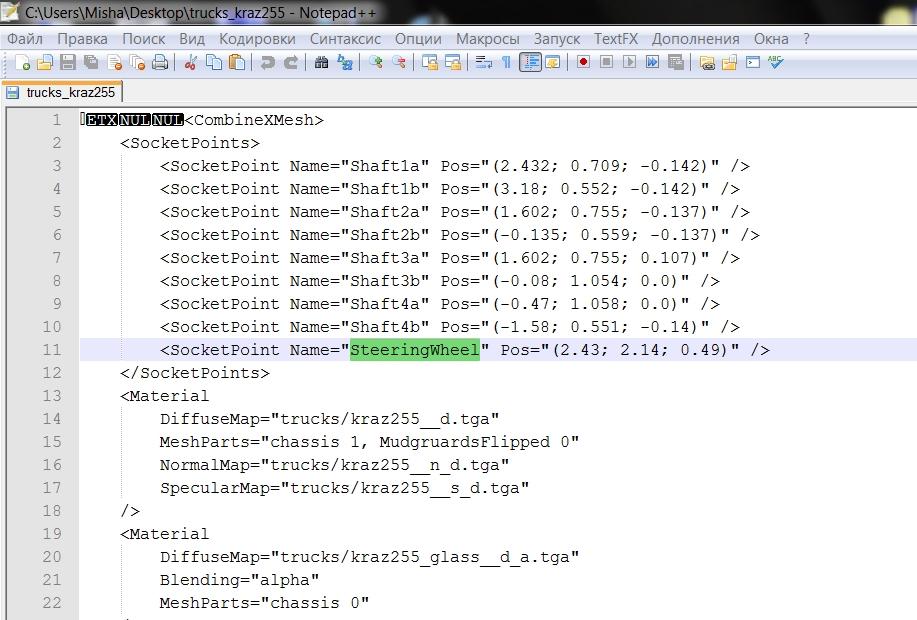Open Find with the binoculars icon
The width and height of the screenshot is (917, 620).
[321, 62]
